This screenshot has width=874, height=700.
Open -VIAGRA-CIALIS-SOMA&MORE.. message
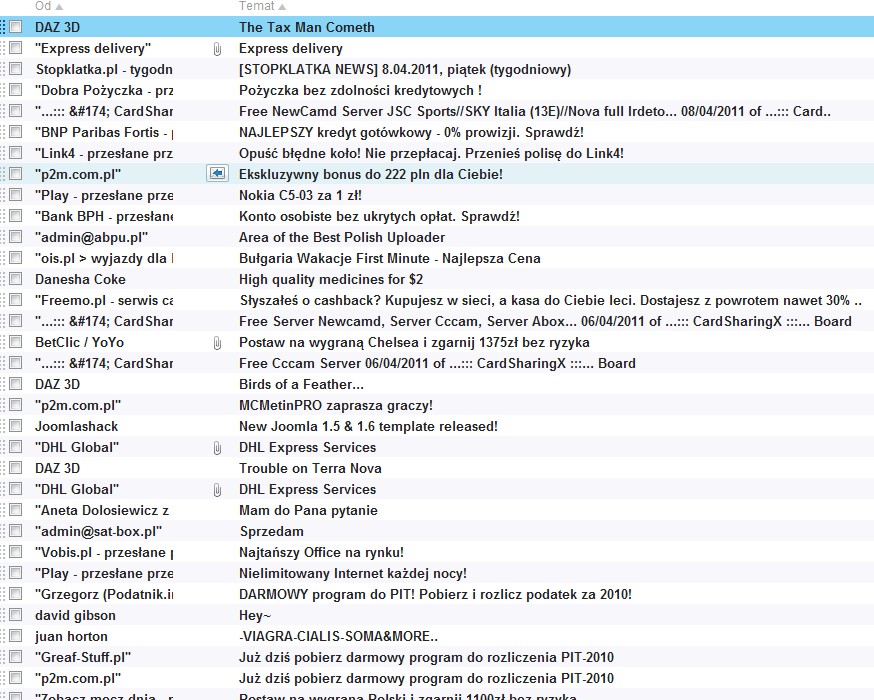[x=338, y=636]
